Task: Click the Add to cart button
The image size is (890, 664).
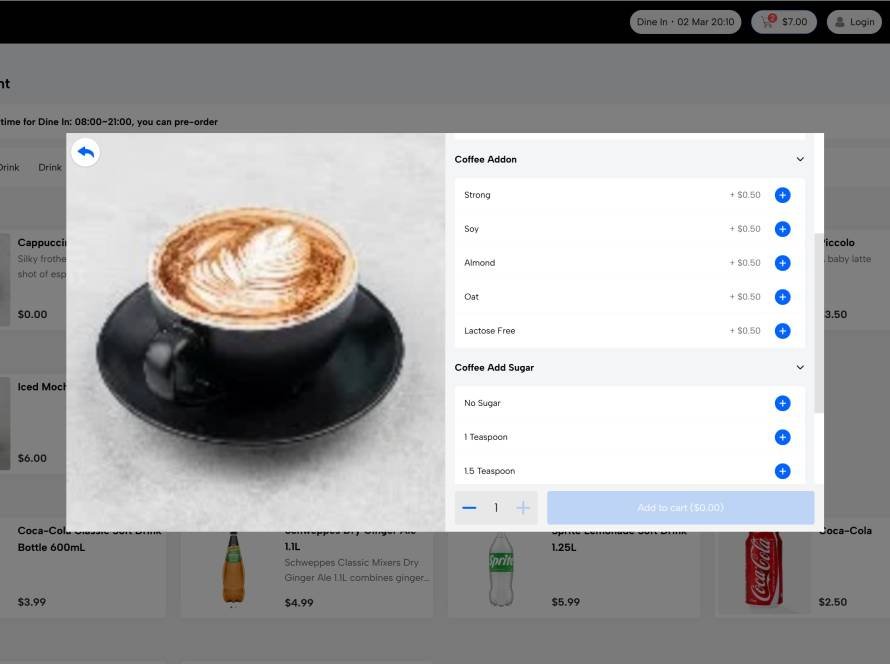Action: [680, 508]
